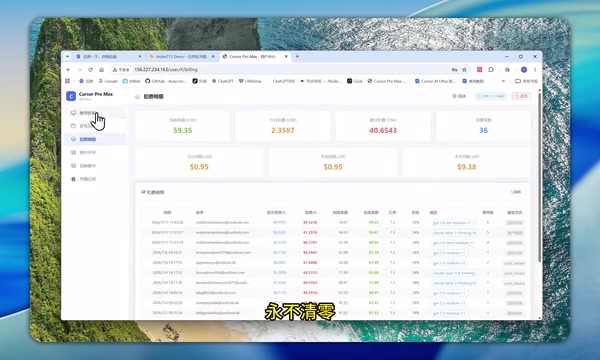Open the ChatGPT bookmark
Screen dimensions: 600x360
223,81
